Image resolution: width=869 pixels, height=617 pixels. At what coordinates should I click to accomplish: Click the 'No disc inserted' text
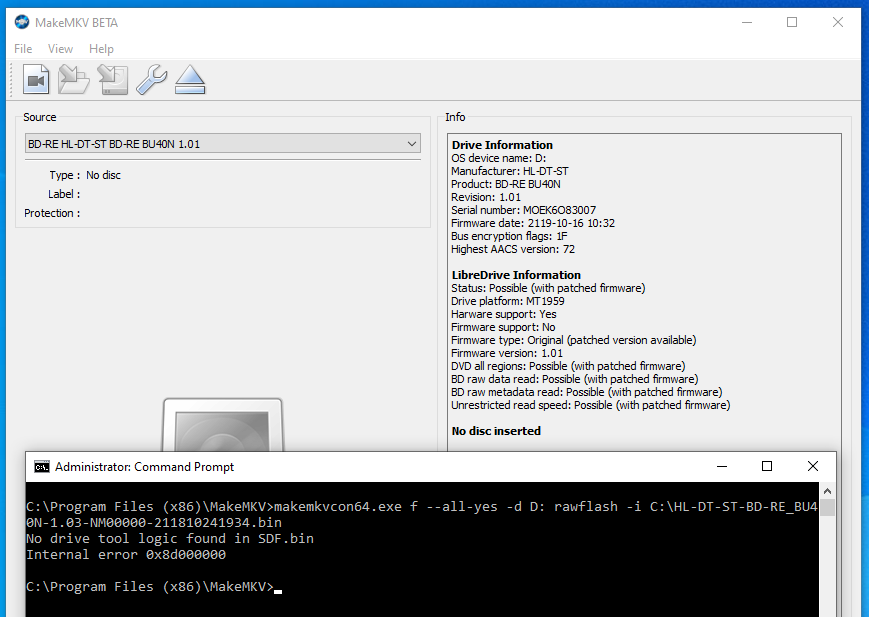(x=496, y=431)
